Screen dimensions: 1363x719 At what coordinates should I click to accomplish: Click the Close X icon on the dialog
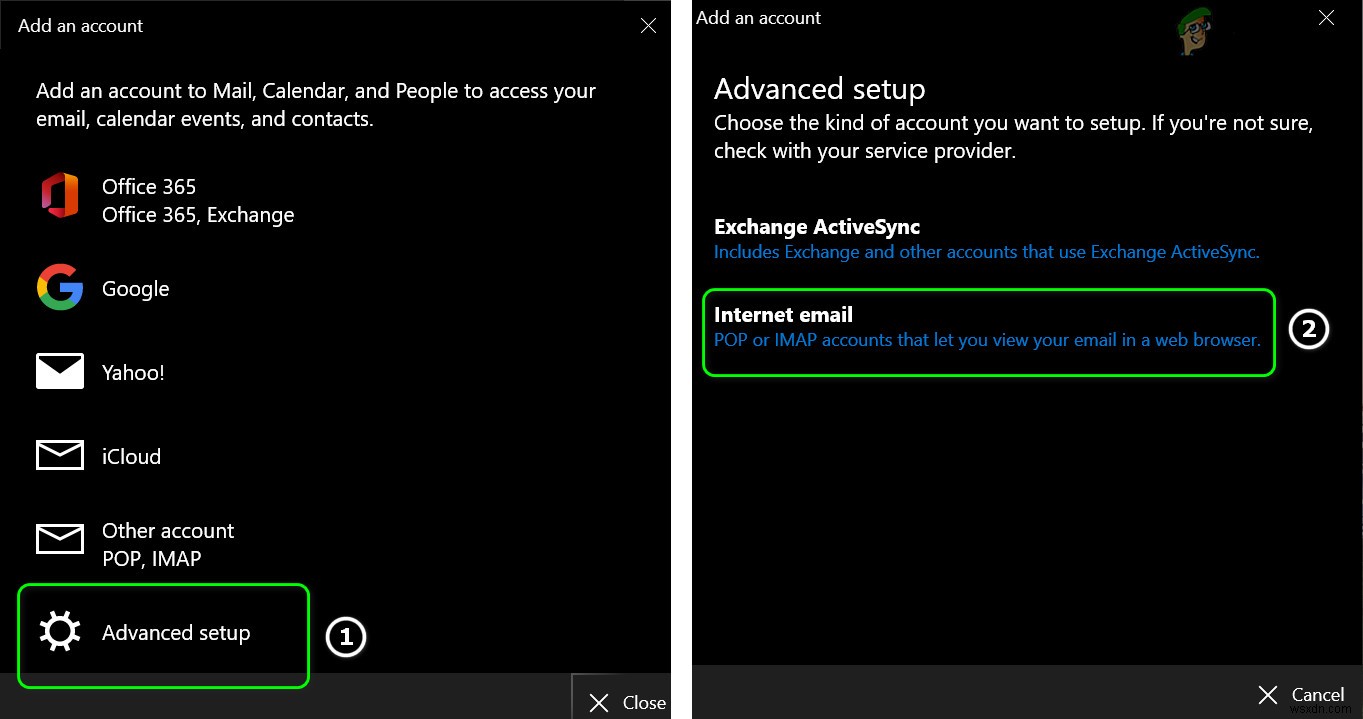pos(648,25)
